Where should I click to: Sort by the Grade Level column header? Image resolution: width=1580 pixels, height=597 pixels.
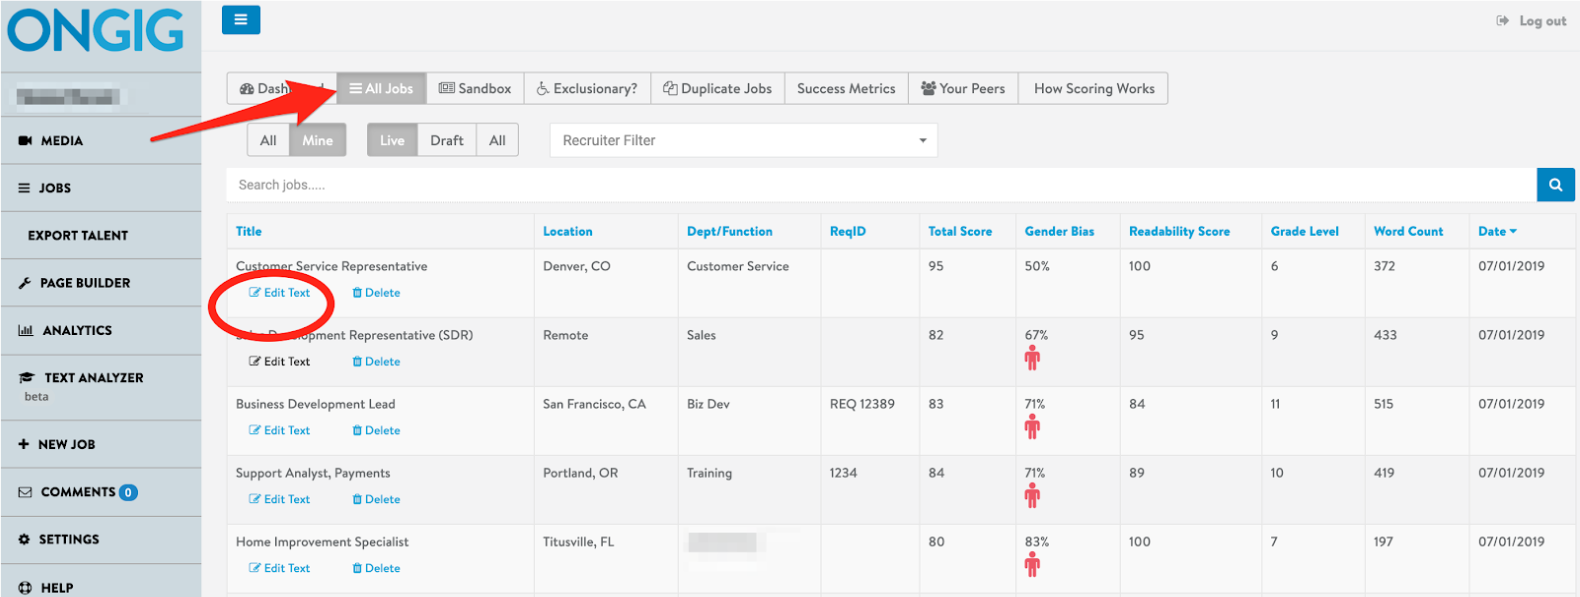point(1304,231)
